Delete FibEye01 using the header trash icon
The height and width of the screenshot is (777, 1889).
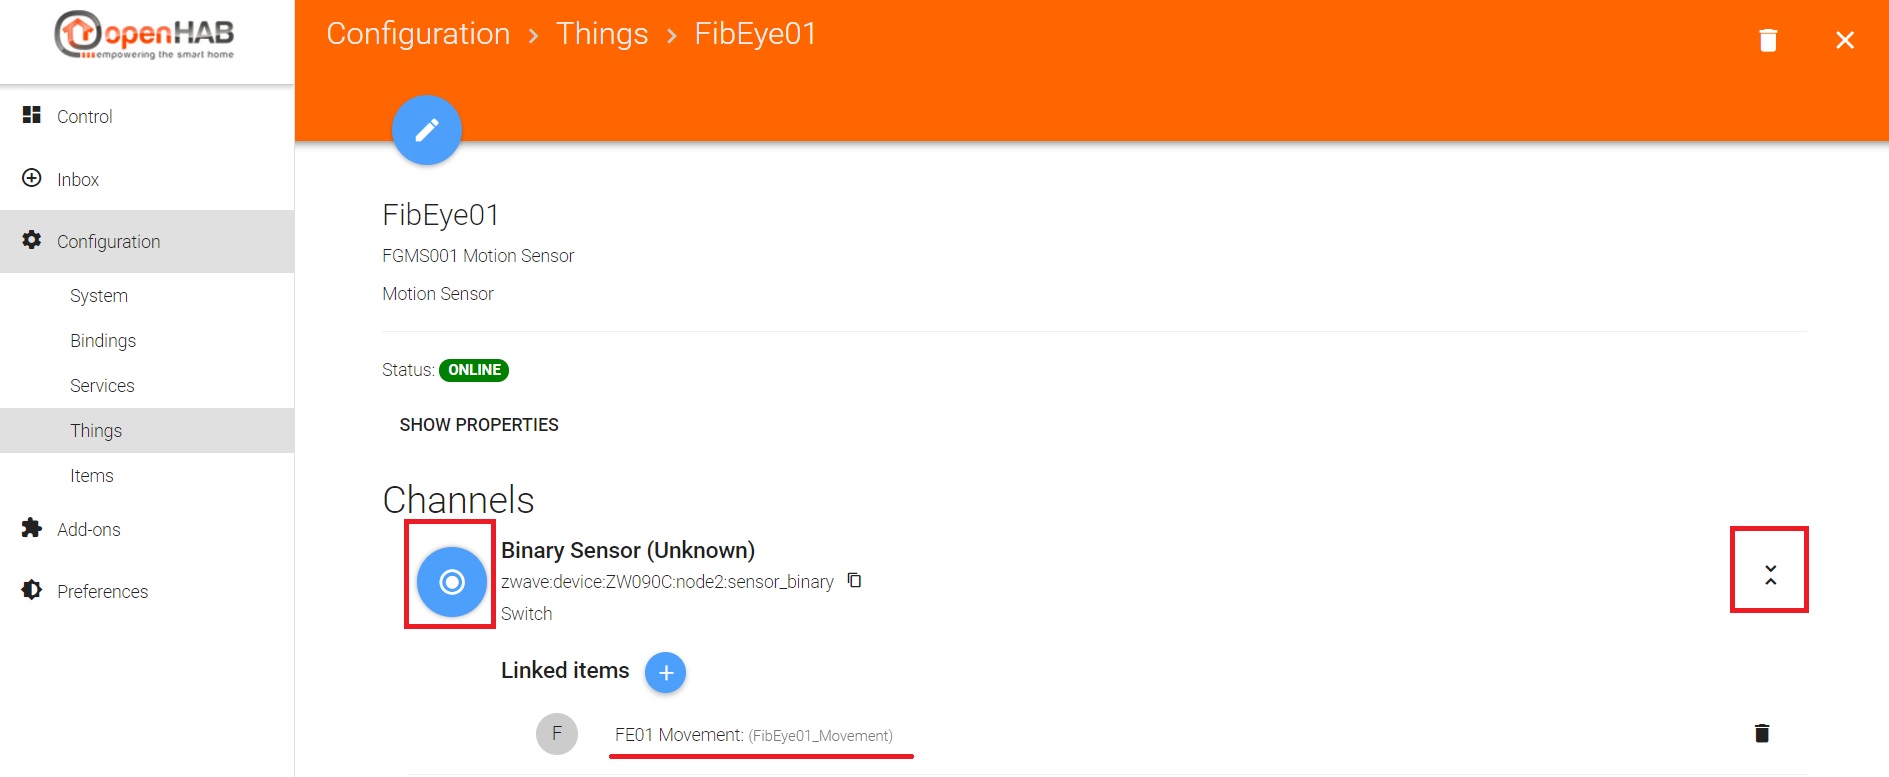point(1768,40)
